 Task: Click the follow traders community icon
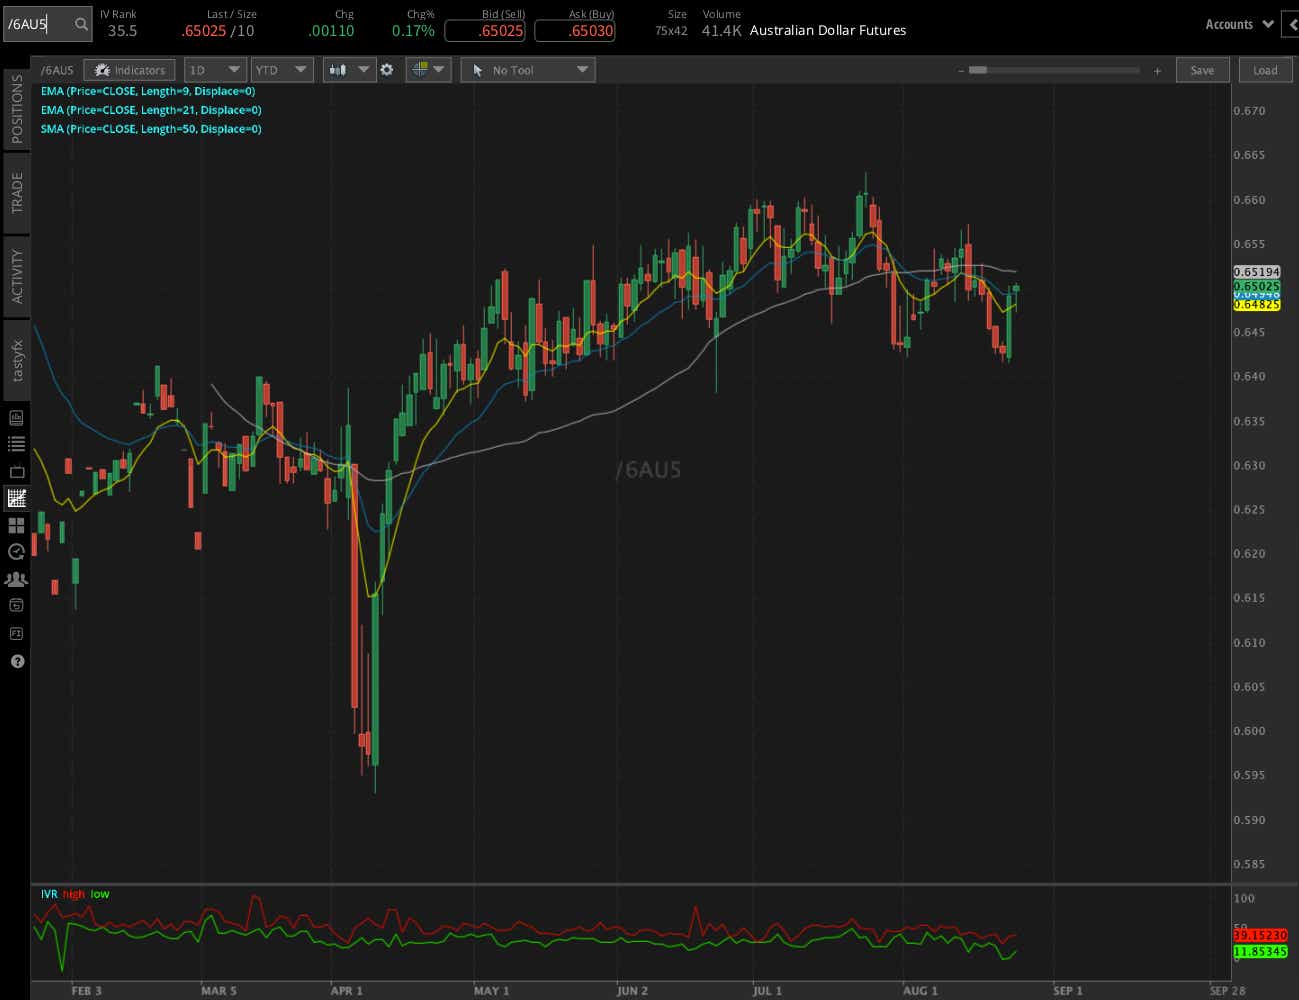coord(15,578)
